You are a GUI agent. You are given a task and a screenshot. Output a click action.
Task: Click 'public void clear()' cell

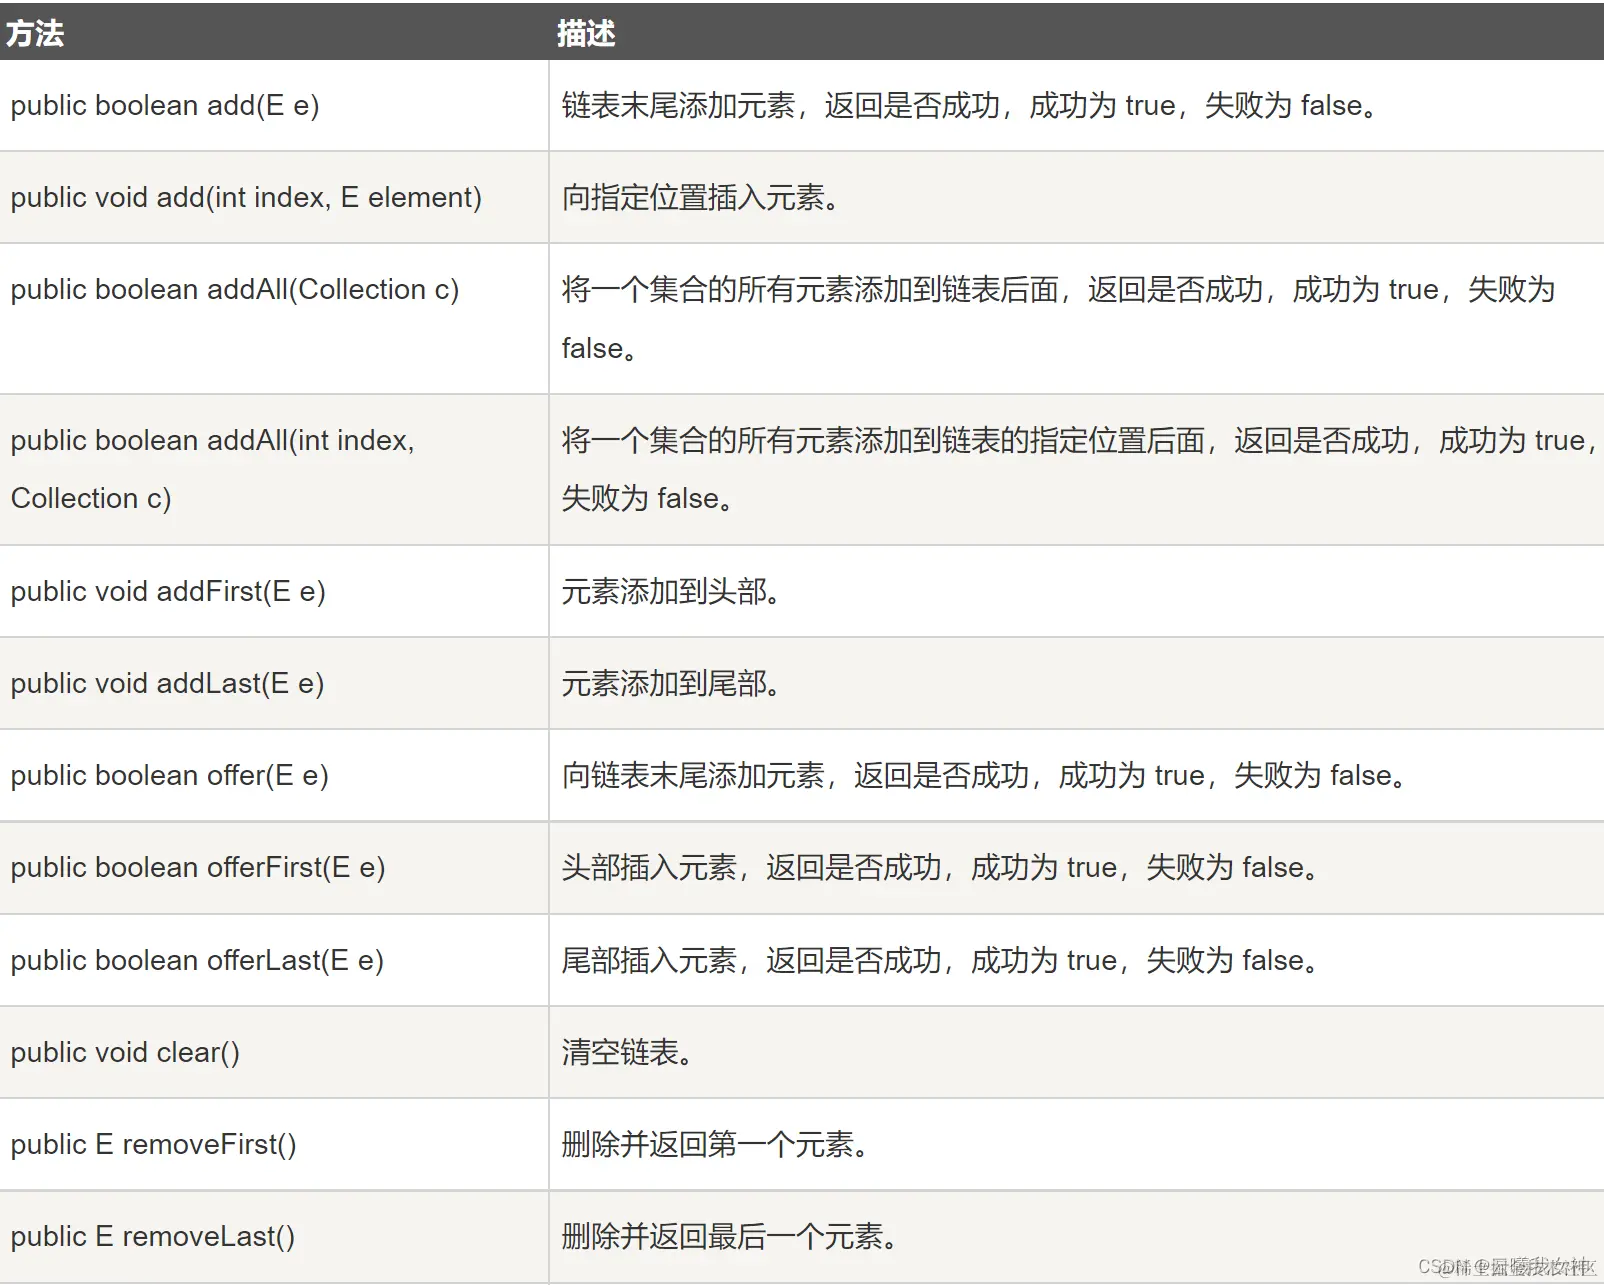pos(125,1052)
